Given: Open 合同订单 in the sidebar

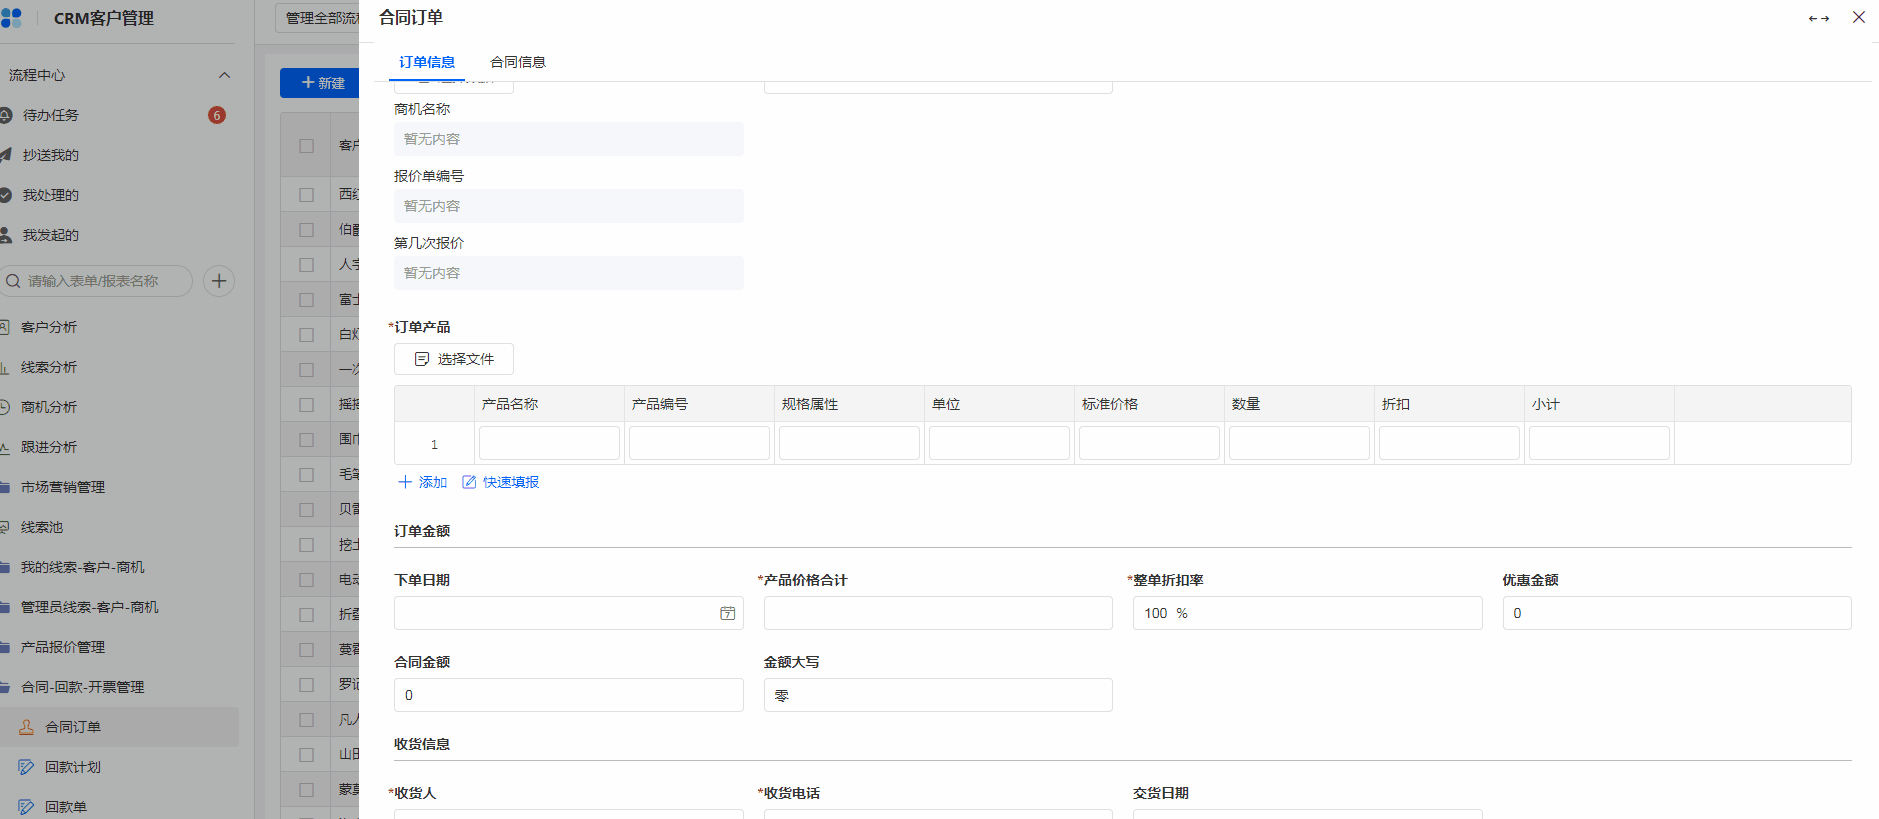Looking at the screenshot, I should pos(73,727).
